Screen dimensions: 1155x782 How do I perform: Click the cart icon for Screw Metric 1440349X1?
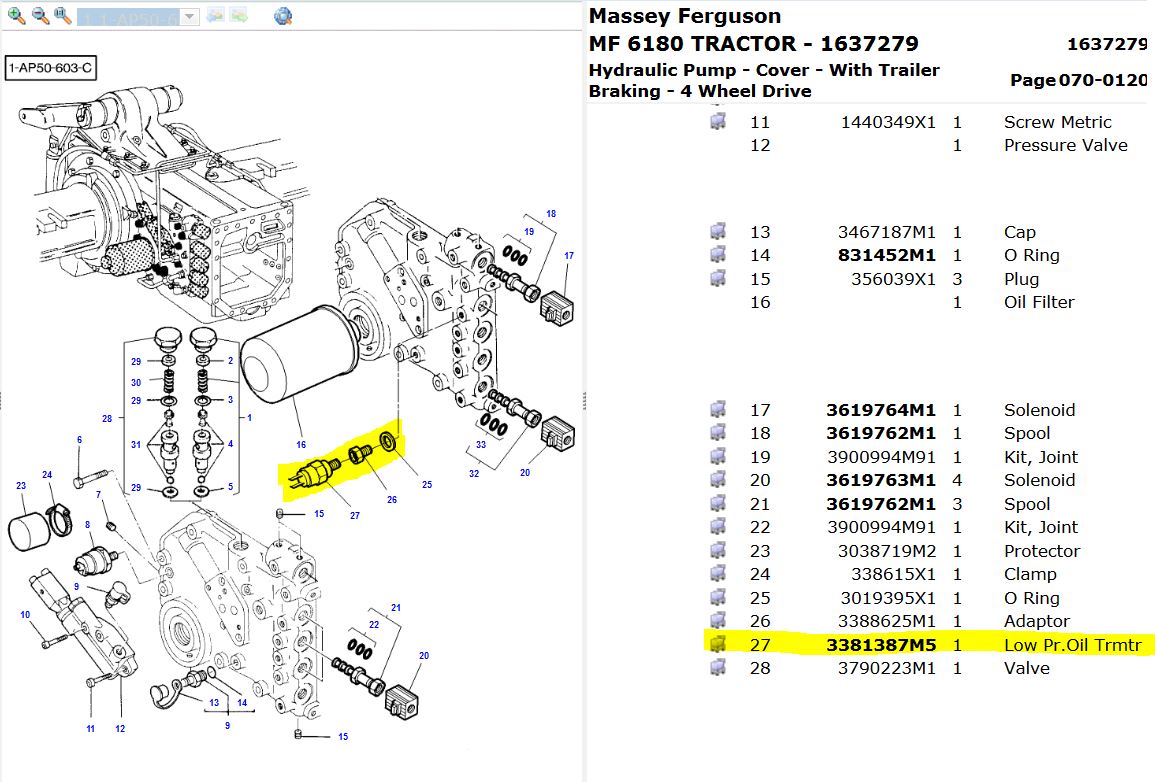pos(718,122)
